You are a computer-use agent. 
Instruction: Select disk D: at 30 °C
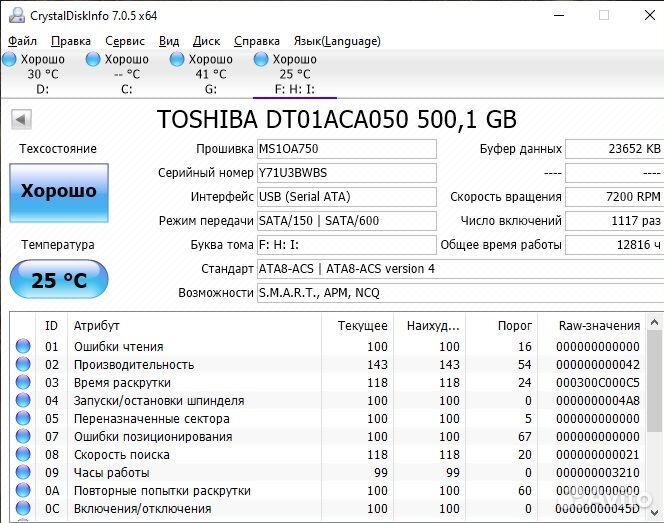pos(42,74)
